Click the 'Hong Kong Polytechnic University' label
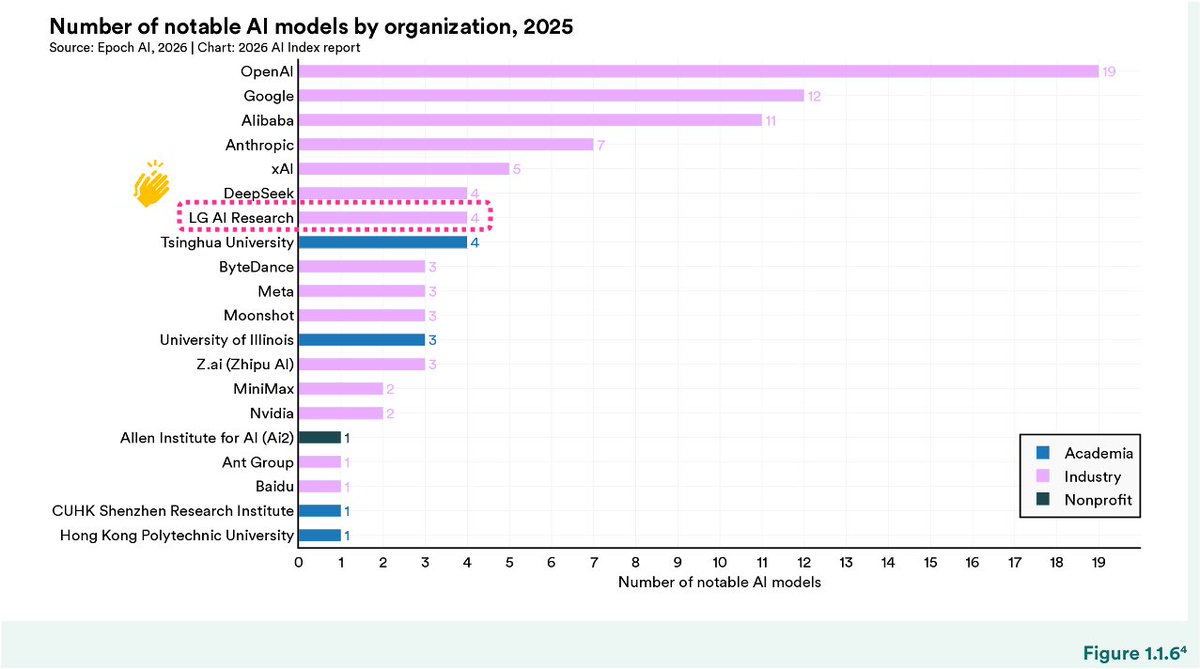 (177, 535)
